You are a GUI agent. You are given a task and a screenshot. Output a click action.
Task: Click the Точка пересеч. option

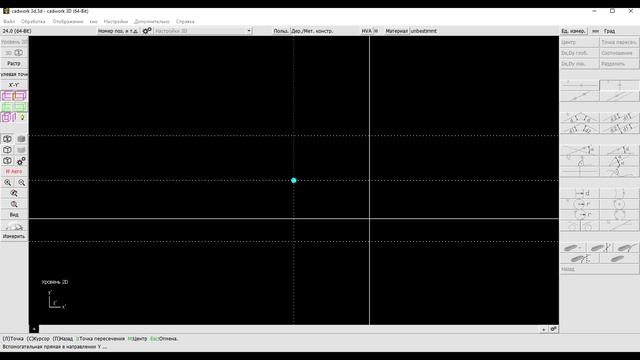point(619,42)
